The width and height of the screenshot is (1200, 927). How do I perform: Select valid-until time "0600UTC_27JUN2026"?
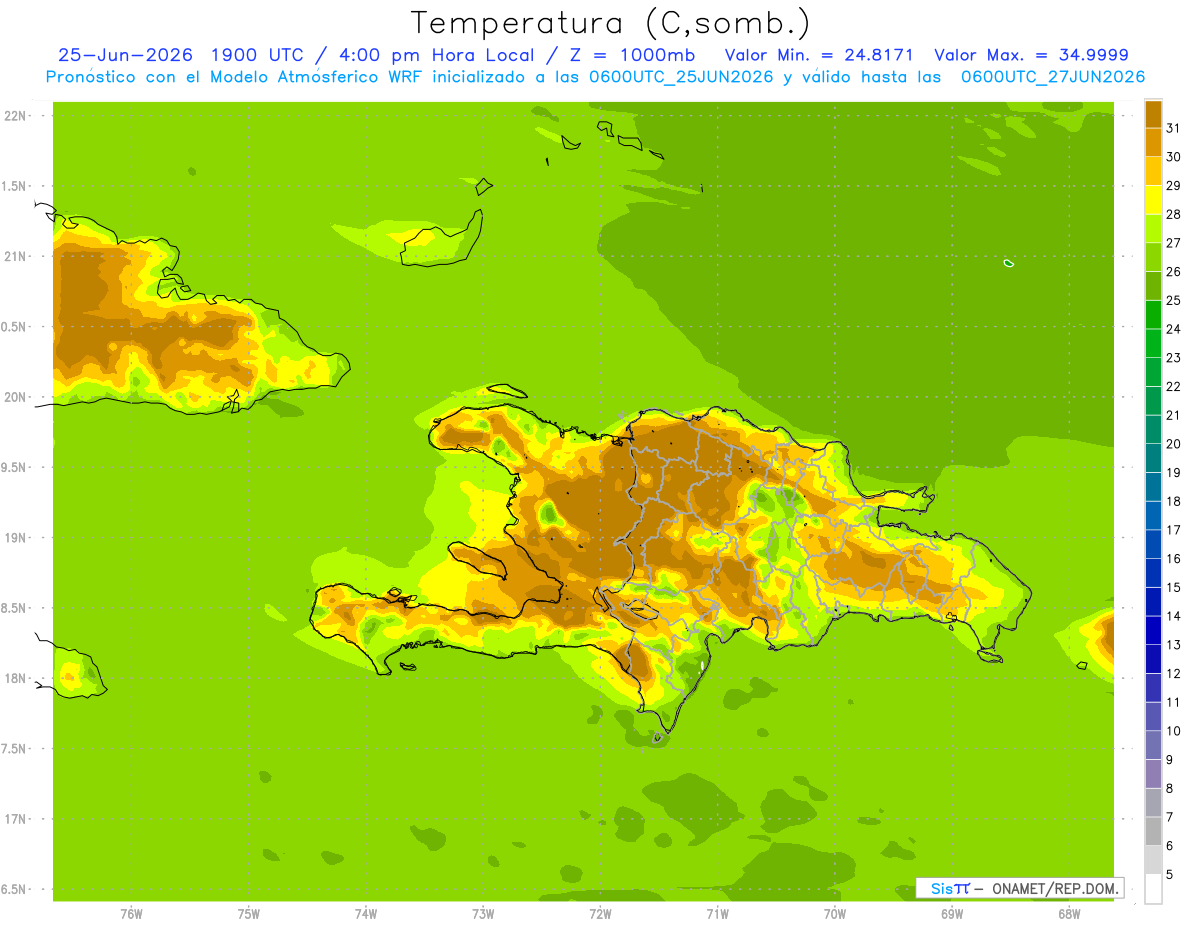point(1053,77)
